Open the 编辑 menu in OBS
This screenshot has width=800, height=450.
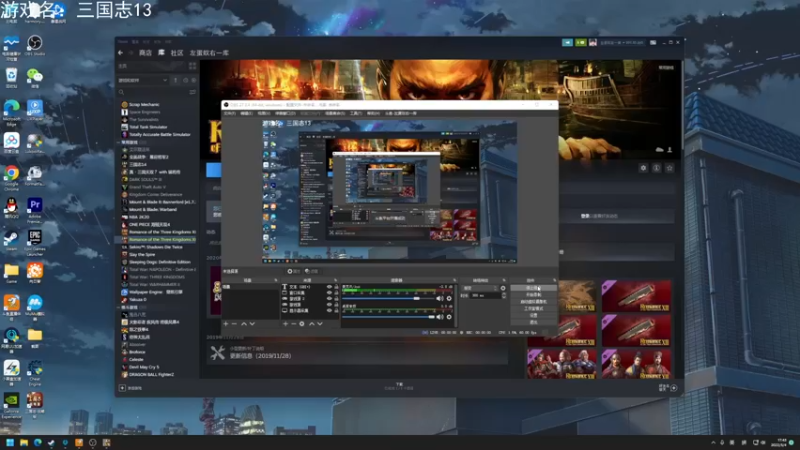coord(246,113)
